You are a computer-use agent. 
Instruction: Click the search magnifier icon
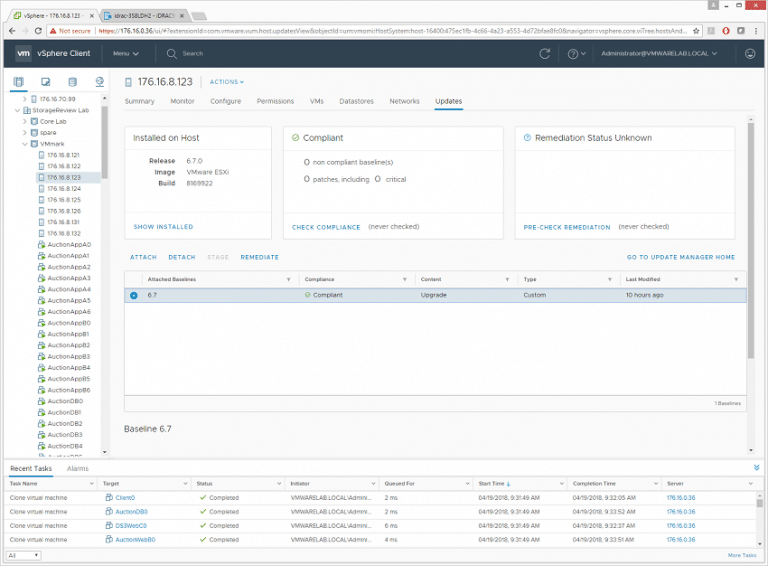click(171, 54)
